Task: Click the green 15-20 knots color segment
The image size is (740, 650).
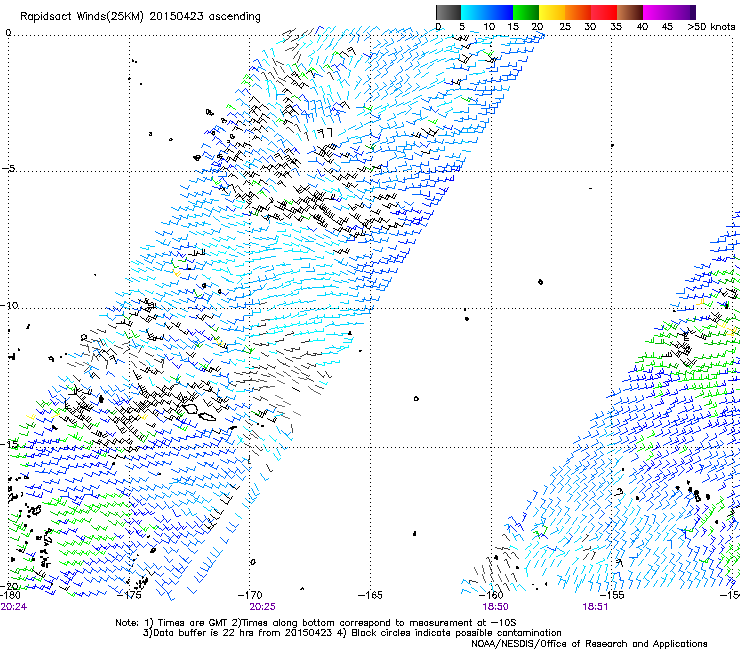Action: [x=526, y=12]
